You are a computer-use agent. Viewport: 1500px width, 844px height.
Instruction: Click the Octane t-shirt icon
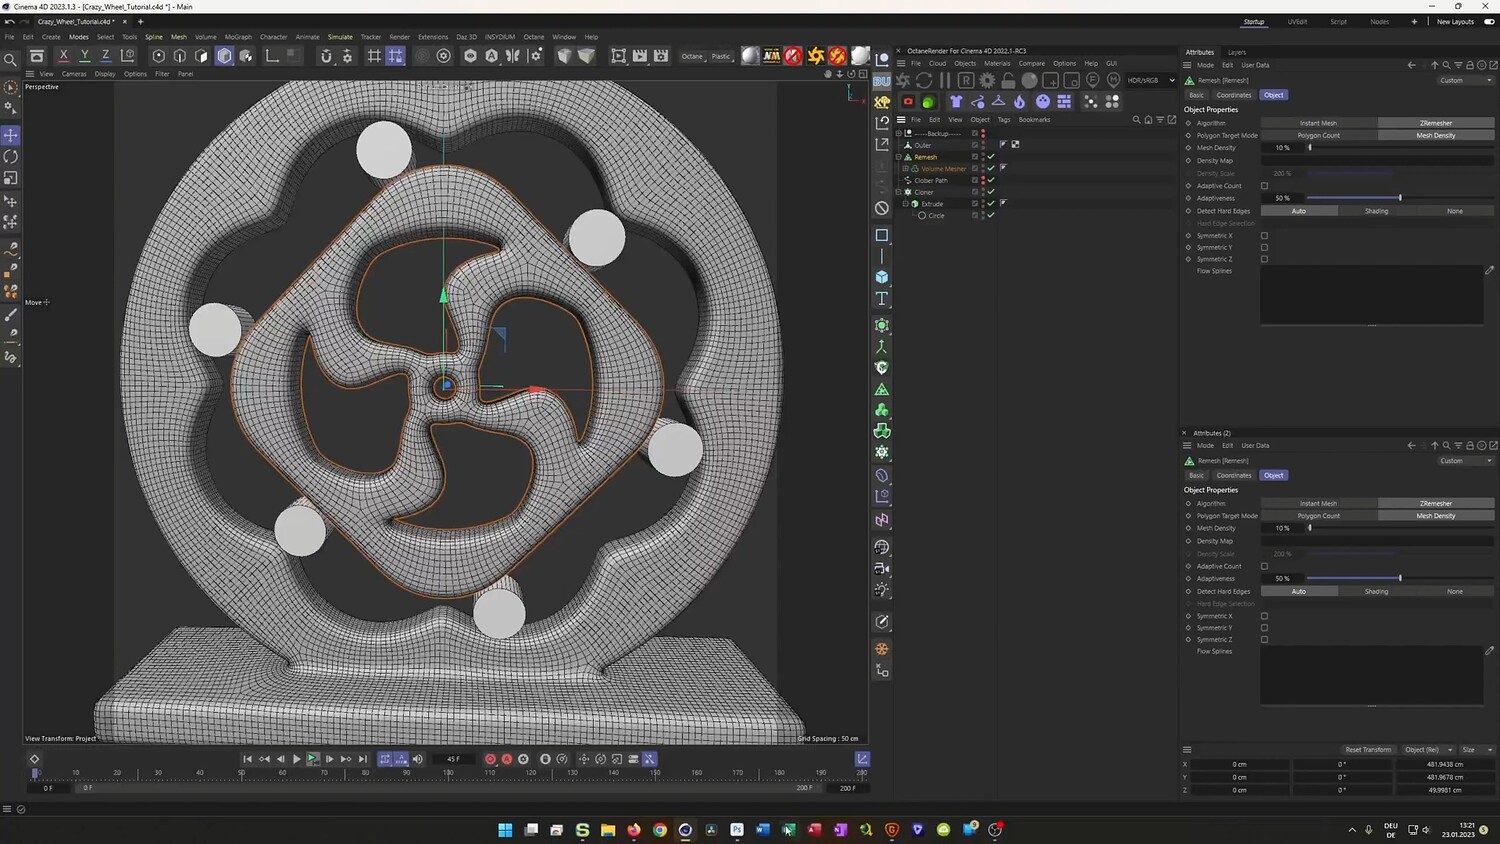956,101
